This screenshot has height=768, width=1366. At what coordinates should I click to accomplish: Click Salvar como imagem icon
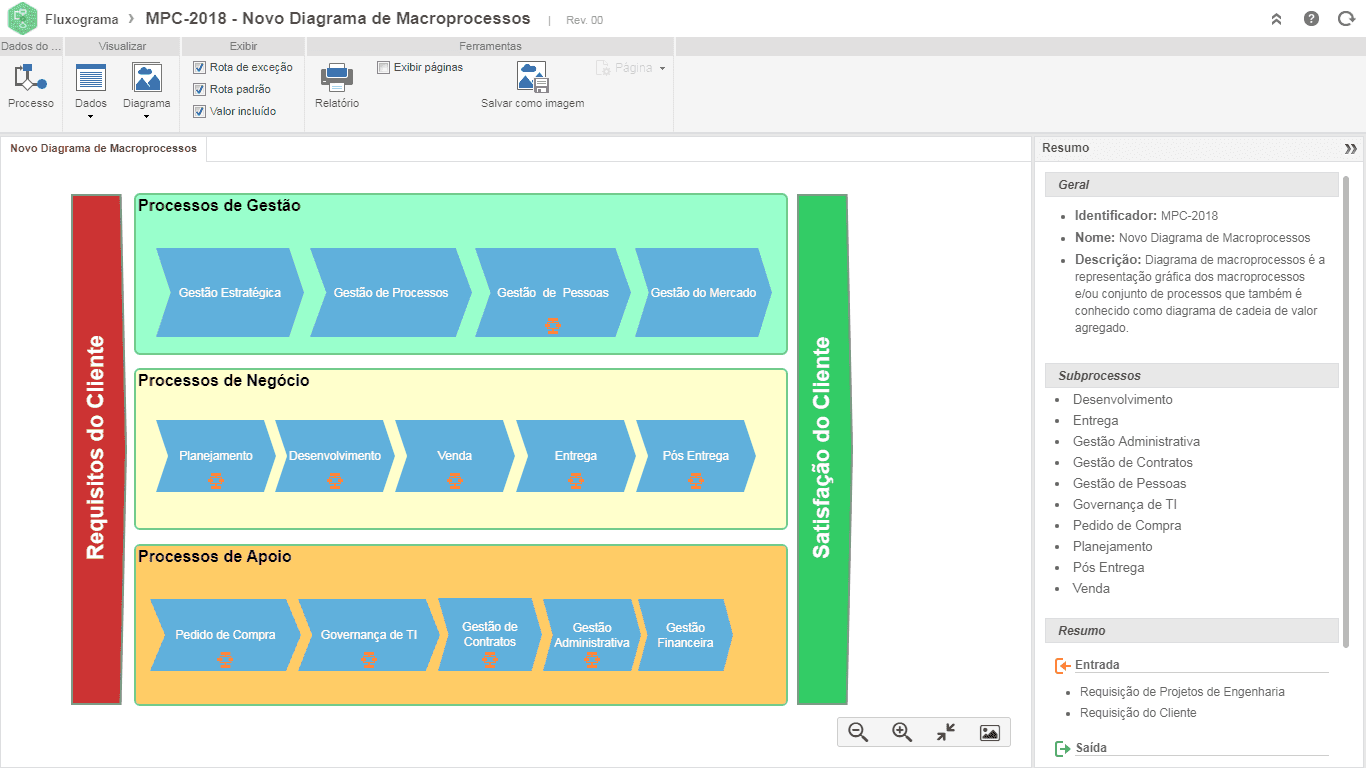[x=532, y=78]
